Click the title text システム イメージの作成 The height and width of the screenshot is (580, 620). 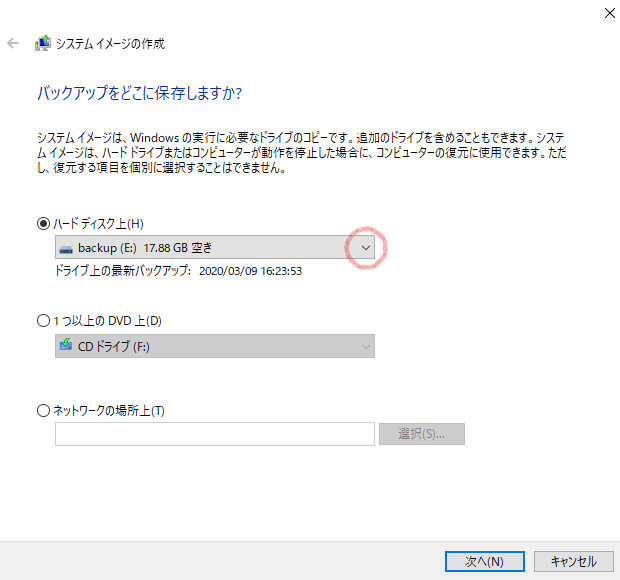click(x=110, y=43)
